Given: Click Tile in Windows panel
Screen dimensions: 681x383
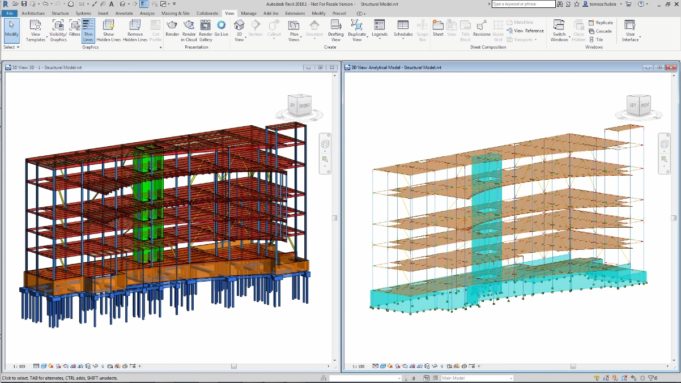Looking at the screenshot, I should pyautogui.click(x=596, y=40).
